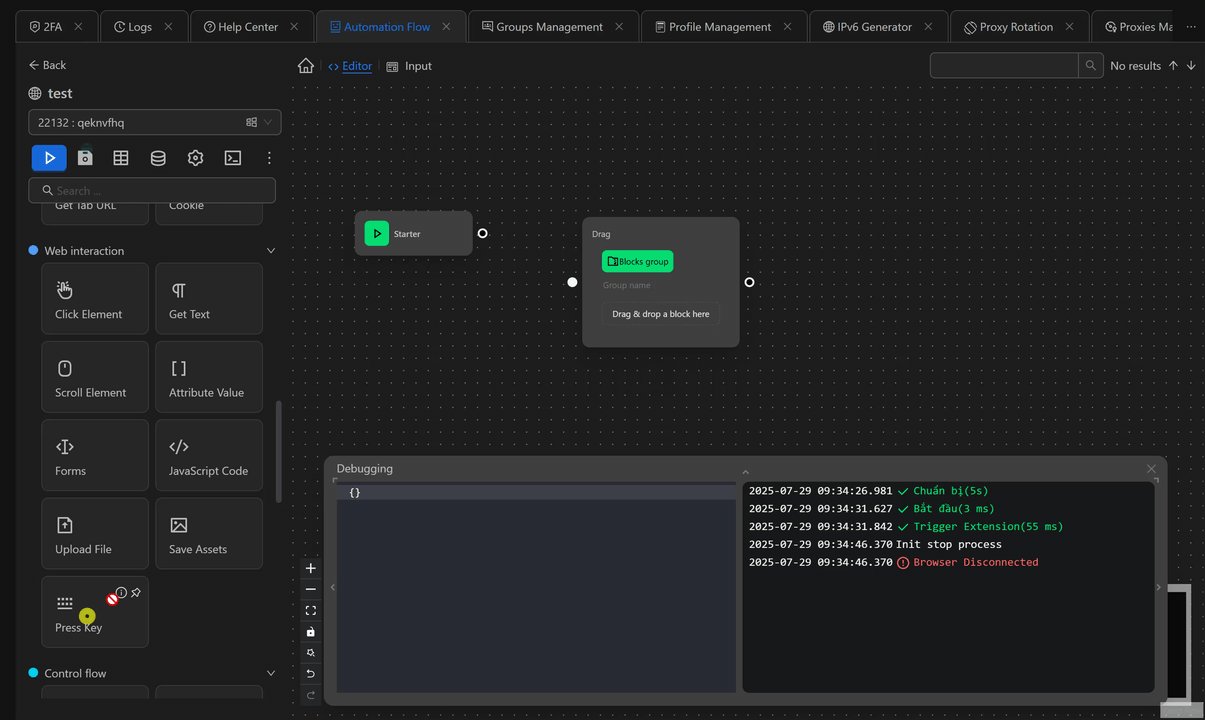Image resolution: width=1205 pixels, height=720 pixels.
Task: Zoom in on the canvas
Action: click(311, 568)
